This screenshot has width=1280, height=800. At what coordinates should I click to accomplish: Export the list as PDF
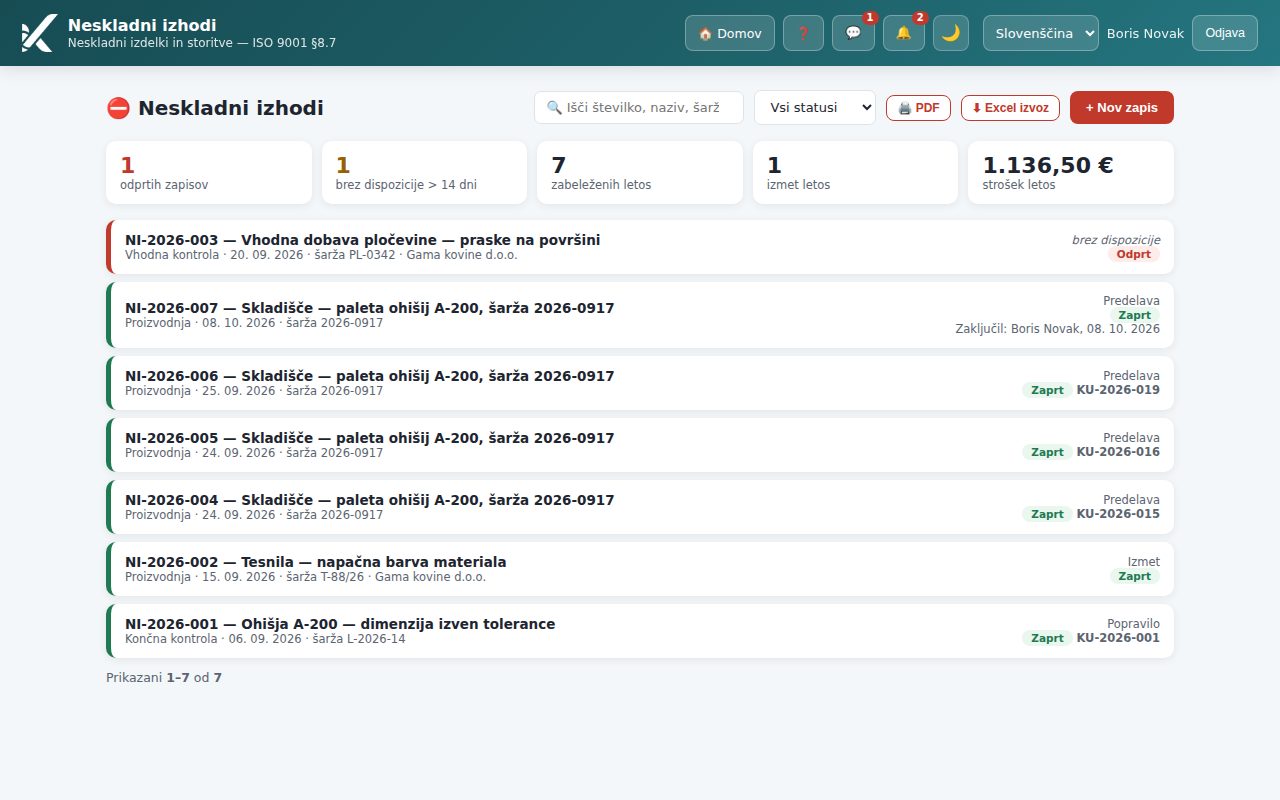click(919, 108)
